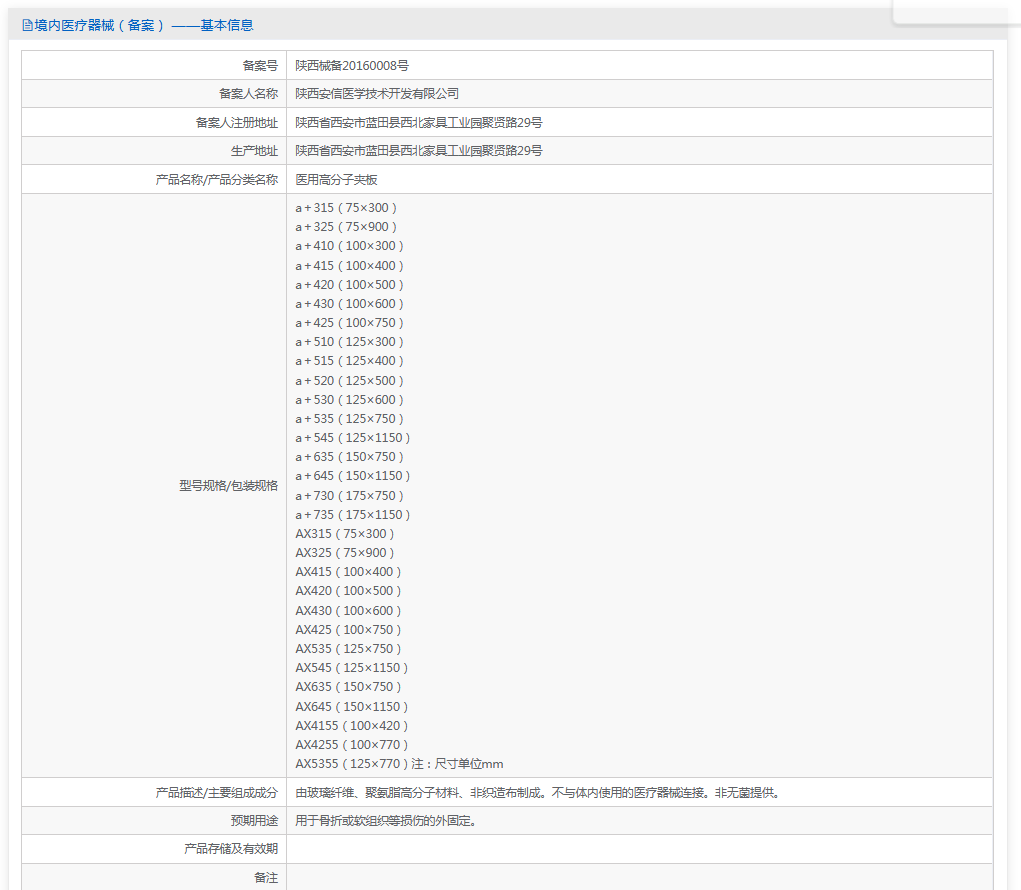Viewport: 1021px width, 890px height.
Task: Select spec line AX325（75×900）
Action: coord(345,552)
